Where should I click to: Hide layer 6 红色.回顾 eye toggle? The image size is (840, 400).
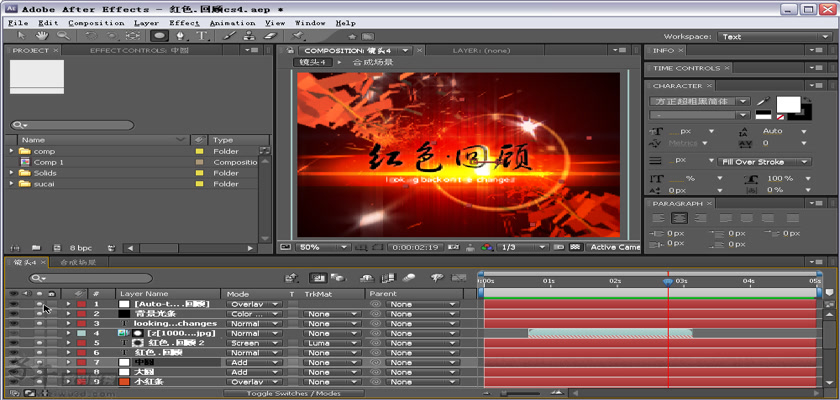[14, 353]
